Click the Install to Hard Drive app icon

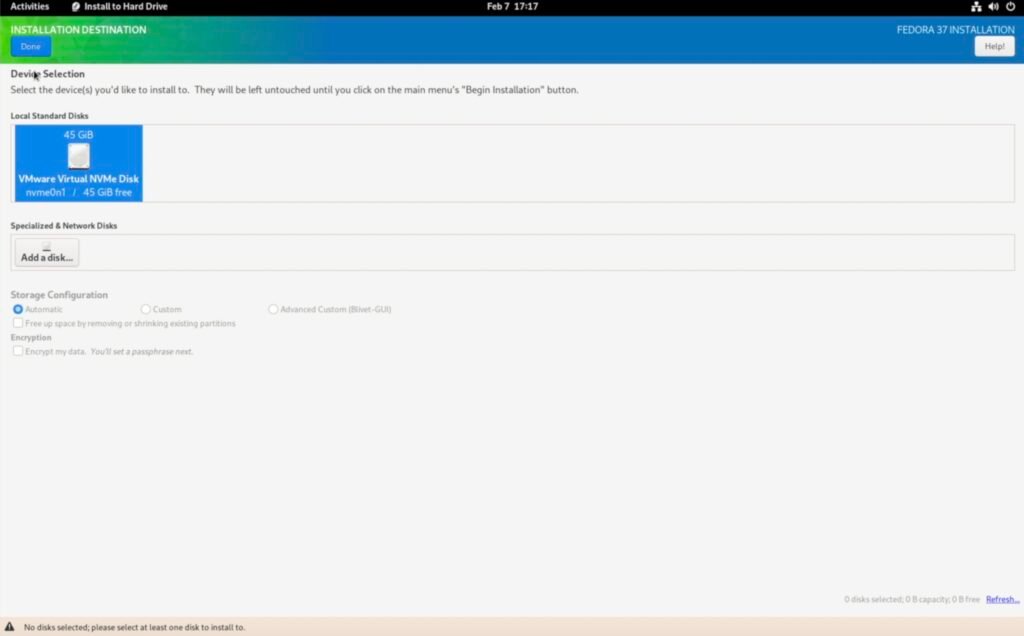click(x=76, y=7)
